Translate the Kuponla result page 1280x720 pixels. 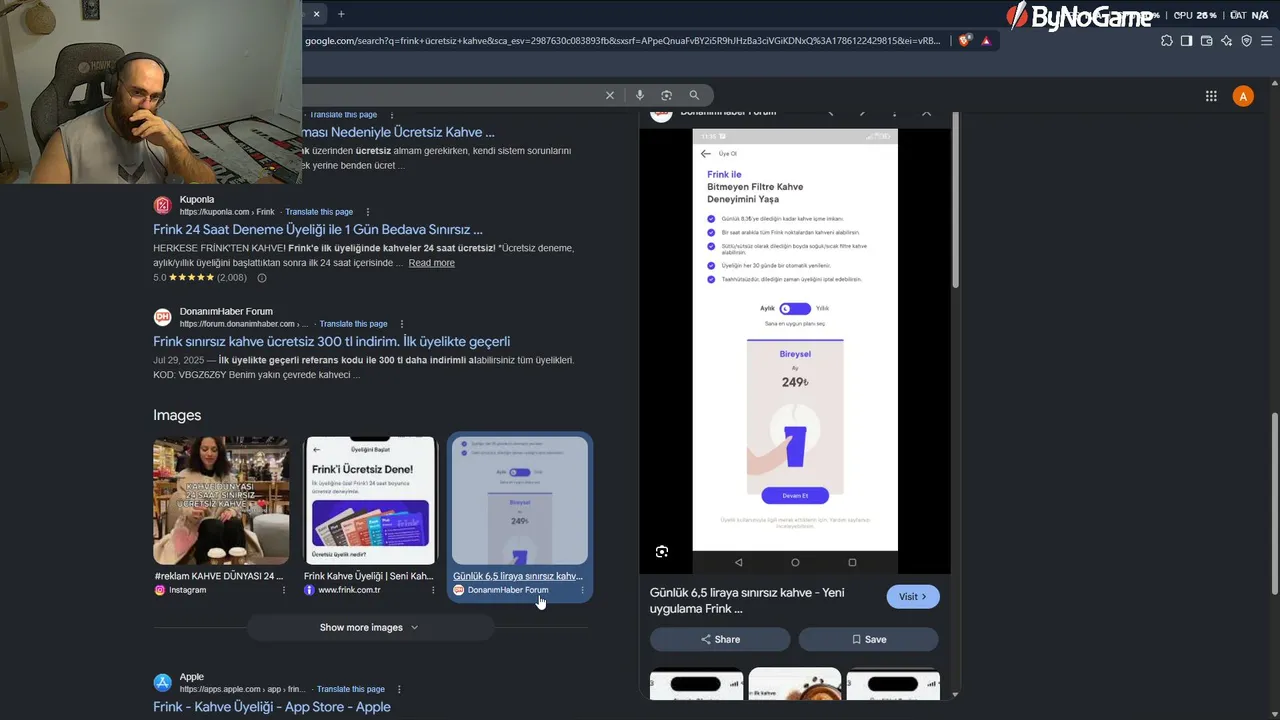[x=319, y=212]
